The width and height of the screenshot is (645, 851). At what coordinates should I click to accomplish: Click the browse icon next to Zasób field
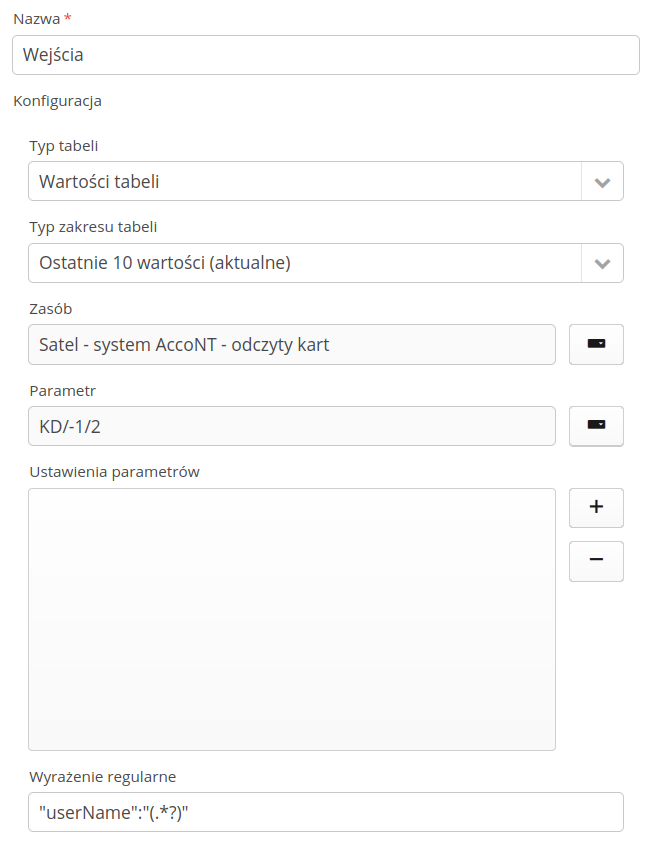596,344
